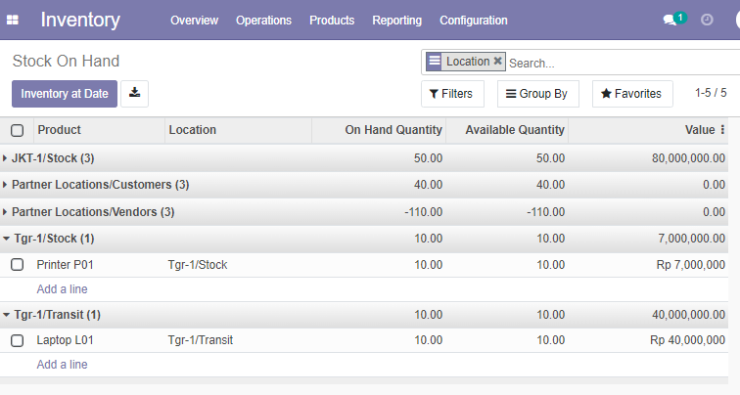Remove the Location filter tag
This screenshot has width=740, height=395.
coord(497,61)
